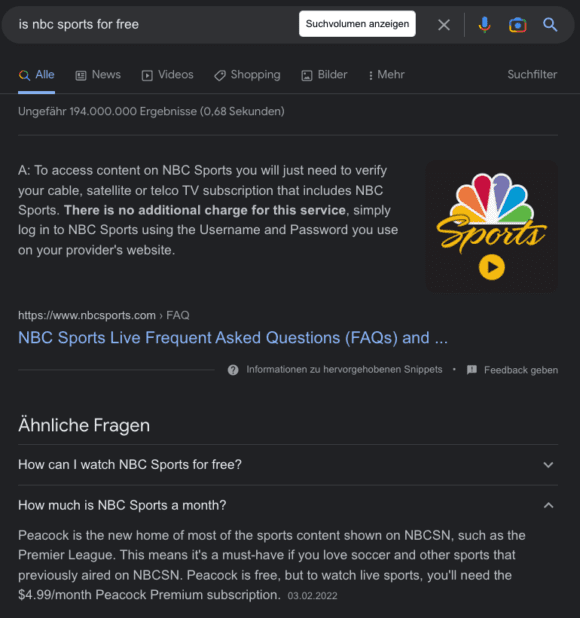Open NBC Sports Live FAQs result link

(233, 338)
